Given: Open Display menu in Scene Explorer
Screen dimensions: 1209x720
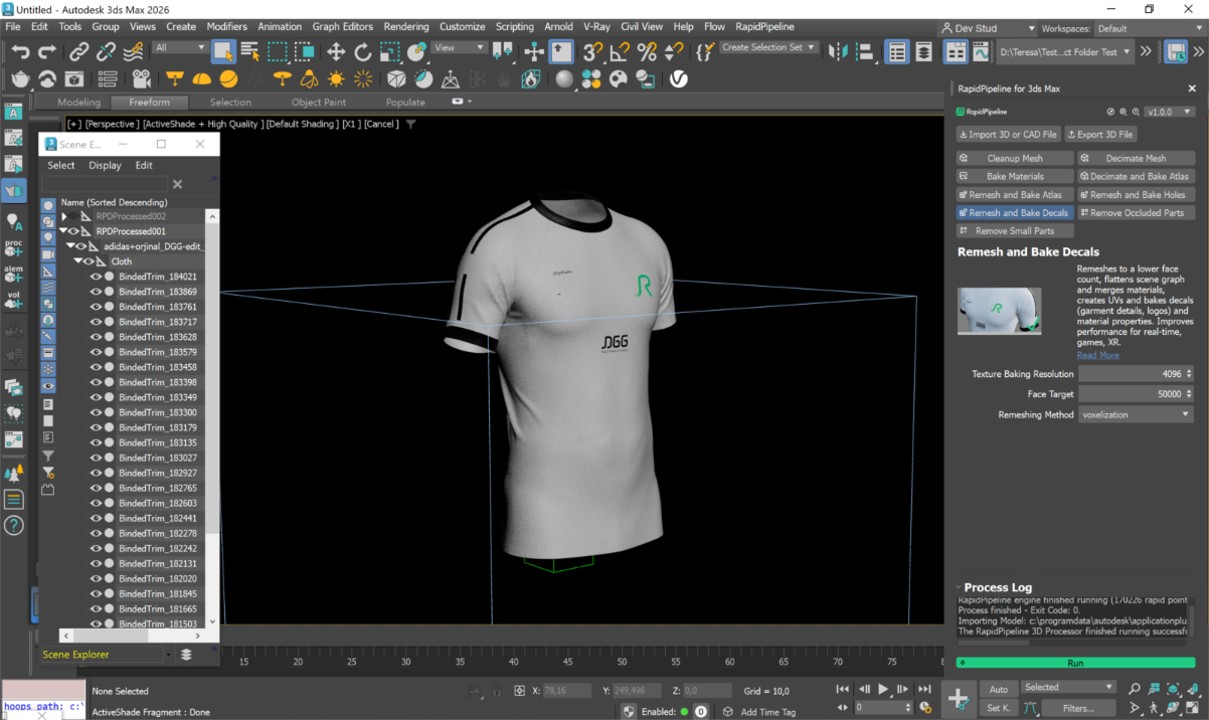Looking at the screenshot, I should (x=105, y=165).
